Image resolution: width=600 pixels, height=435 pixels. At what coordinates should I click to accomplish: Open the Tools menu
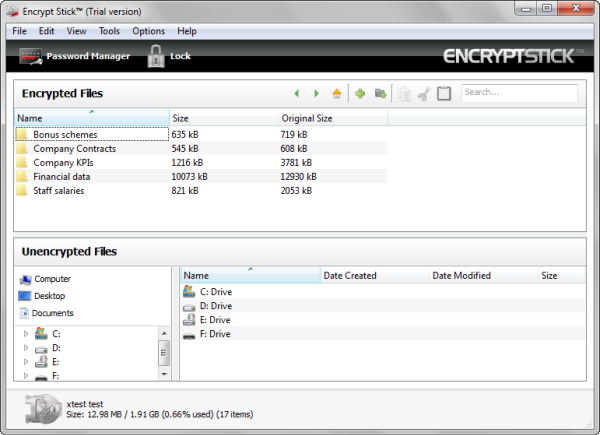pos(109,31)
